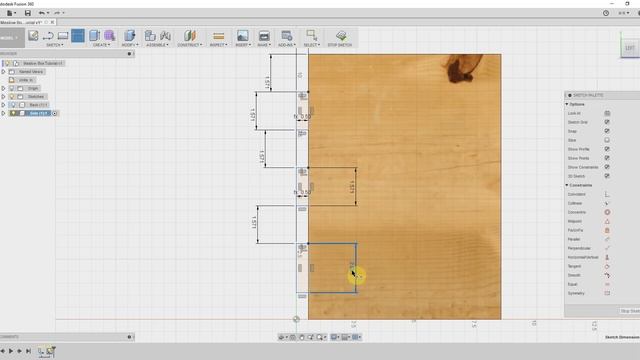
Task: Click the Redo arrow icon
Action: click(x=57, y=13)
